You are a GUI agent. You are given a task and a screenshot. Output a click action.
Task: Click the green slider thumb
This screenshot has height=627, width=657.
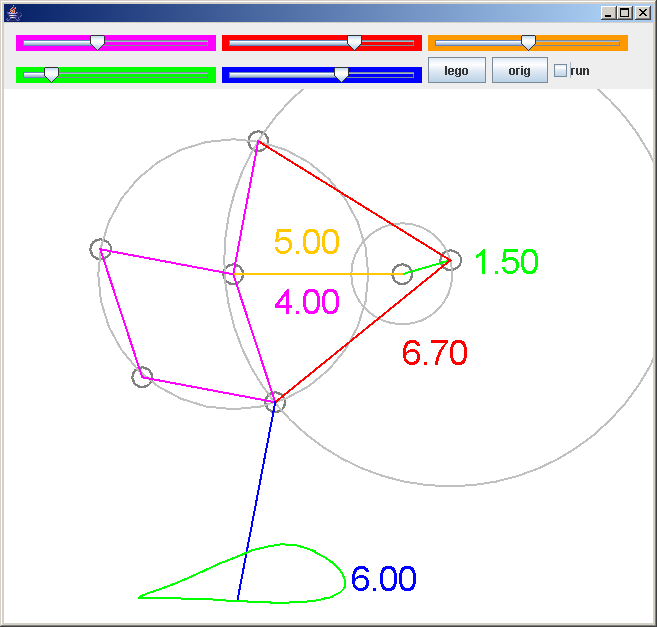52,75
